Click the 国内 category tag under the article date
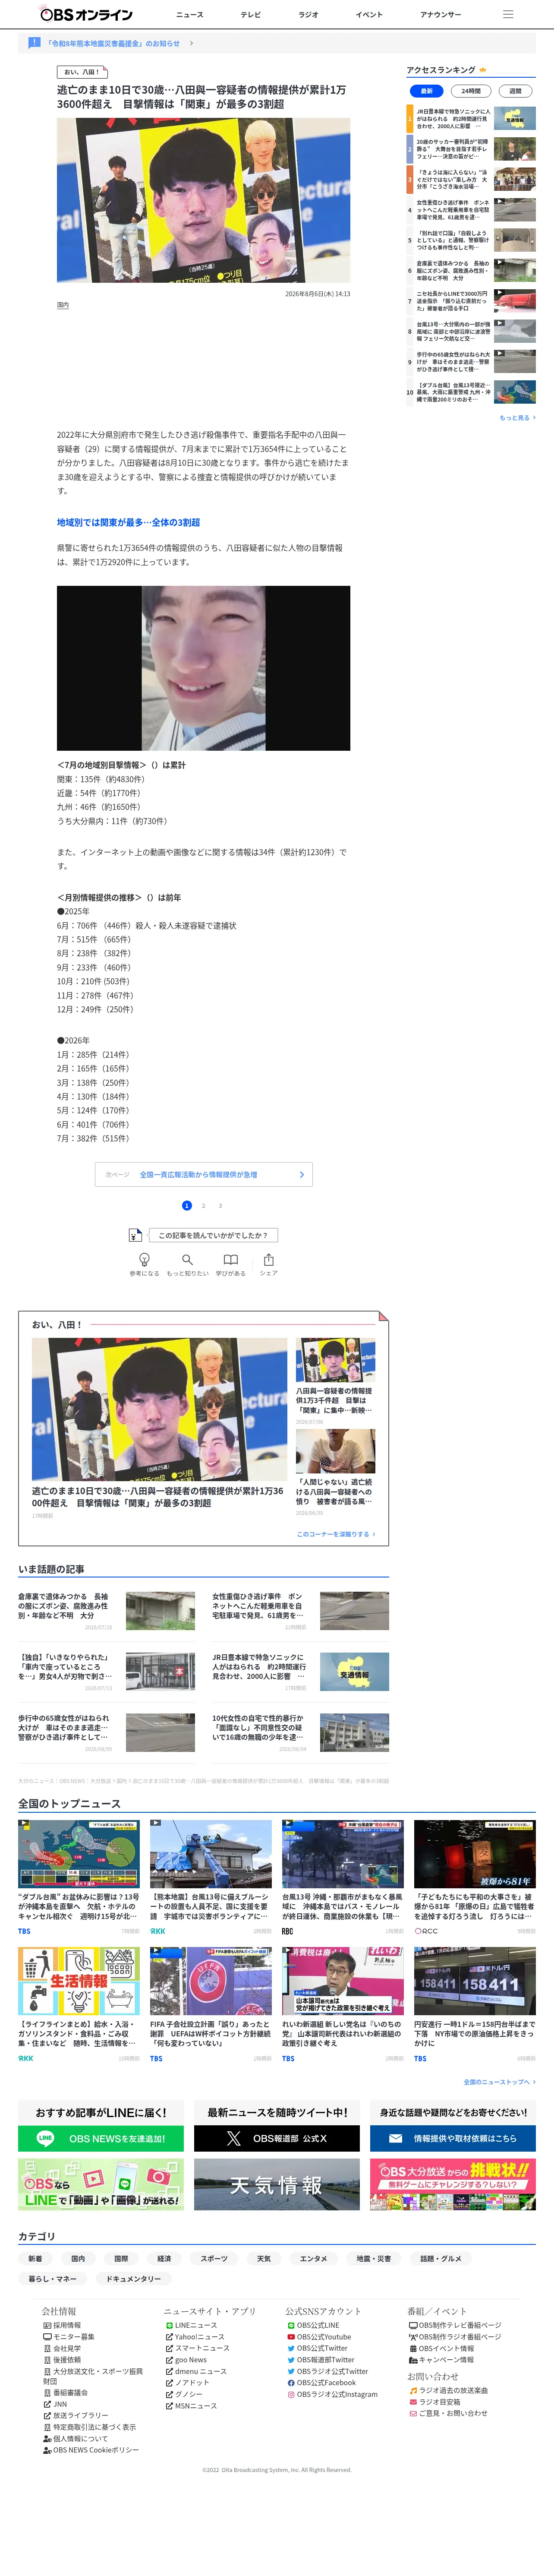This screenshot has width=554, height=2576. [x=63, y=305]
